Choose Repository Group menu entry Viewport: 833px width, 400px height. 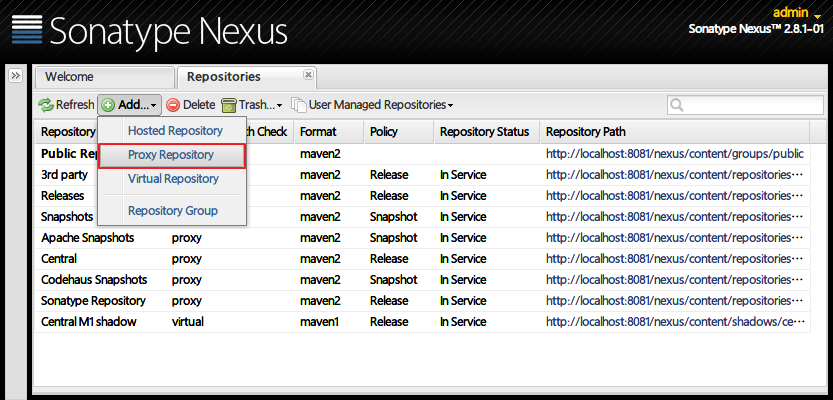point(173,211)
